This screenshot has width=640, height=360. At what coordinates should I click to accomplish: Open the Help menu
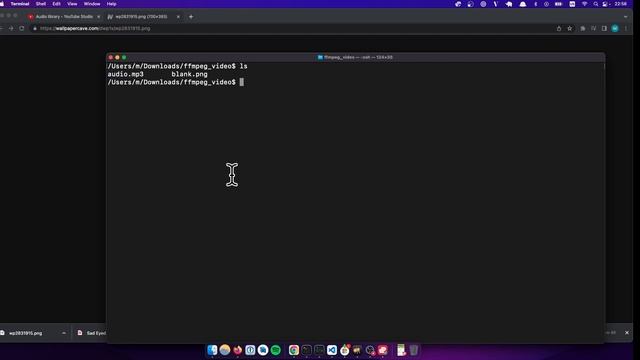(x=111, y=4)
